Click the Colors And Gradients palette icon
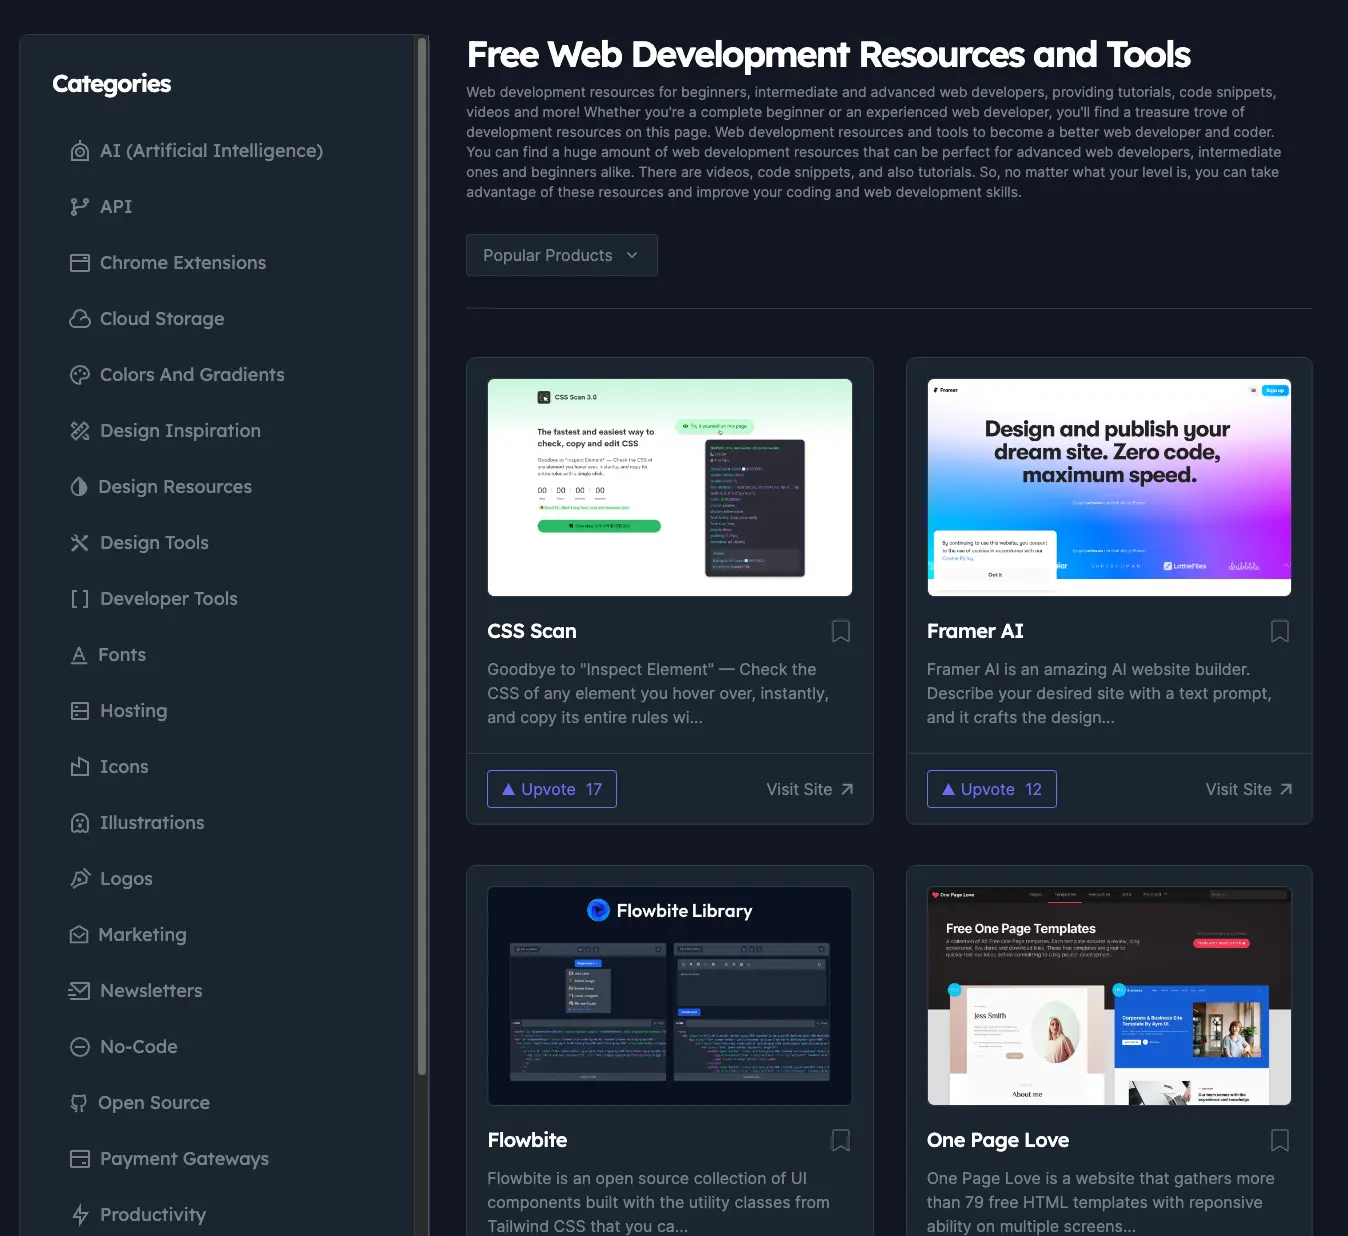 80,375
